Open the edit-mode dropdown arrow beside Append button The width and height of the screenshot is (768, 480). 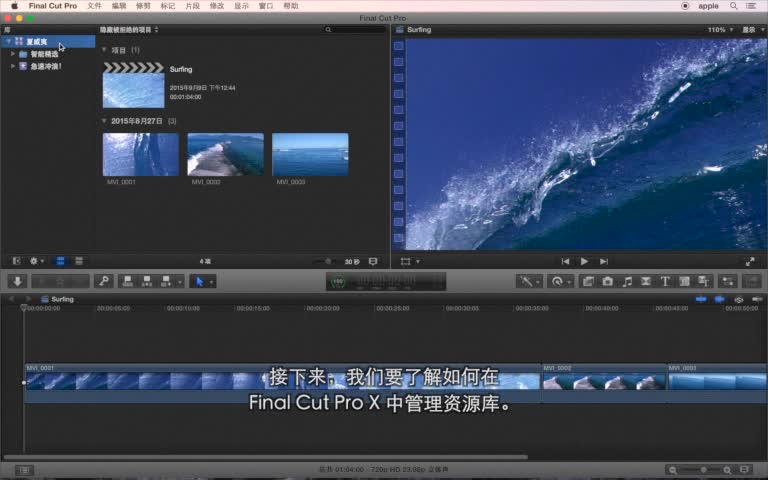180,282
